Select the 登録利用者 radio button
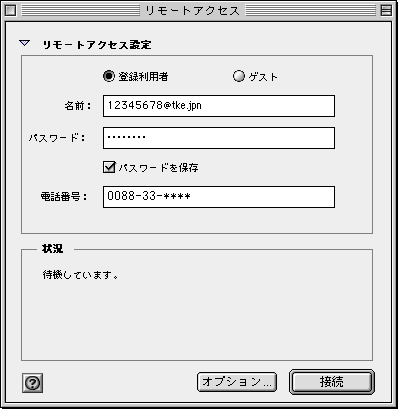The width and height of the screenshot is (398, 409). point(109,76)
